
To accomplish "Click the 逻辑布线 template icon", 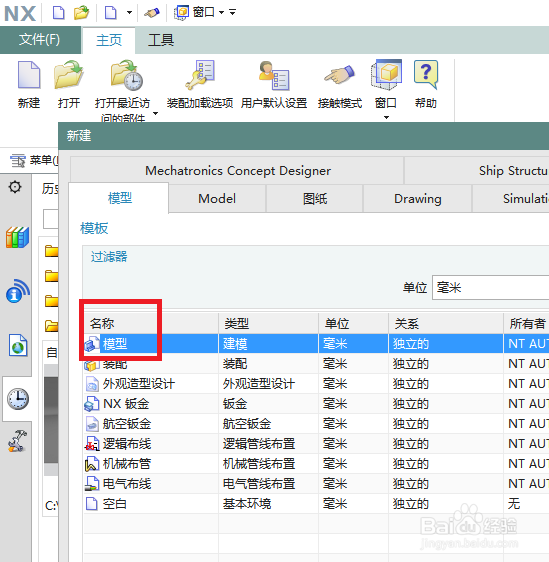I will click(x=92, y=444).
